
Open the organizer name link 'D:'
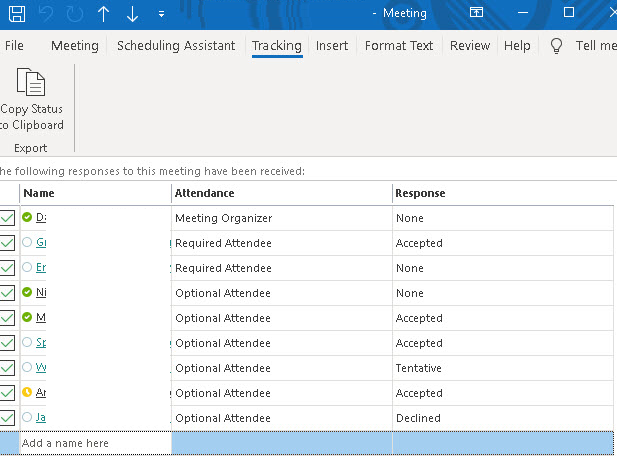[41, 217]
